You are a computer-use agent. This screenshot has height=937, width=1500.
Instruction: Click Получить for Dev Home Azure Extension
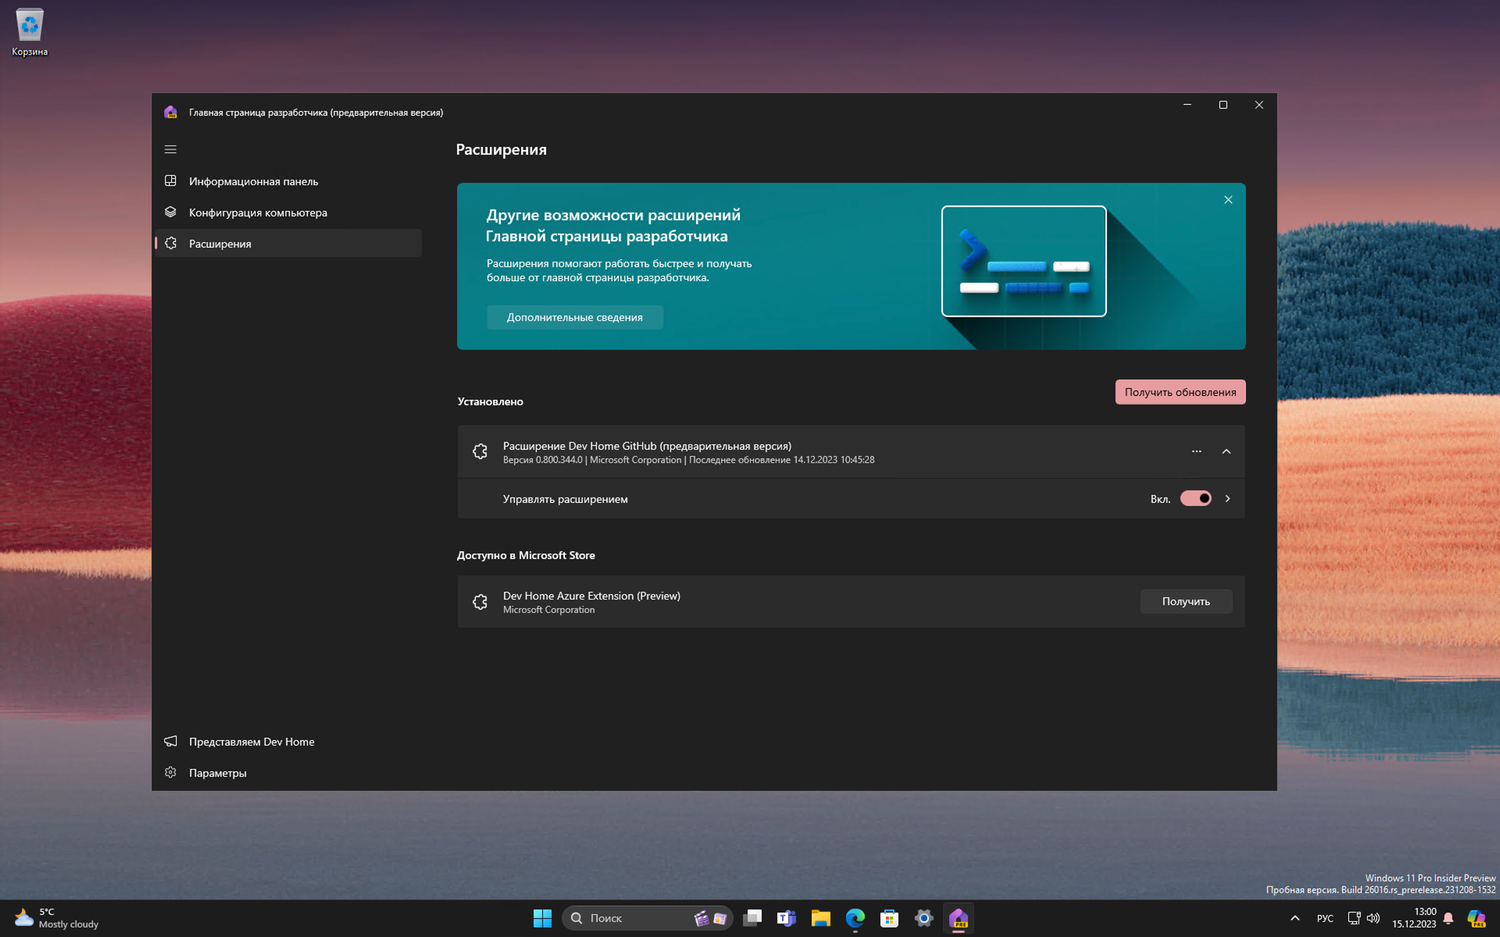click(x=1186, y=601)
